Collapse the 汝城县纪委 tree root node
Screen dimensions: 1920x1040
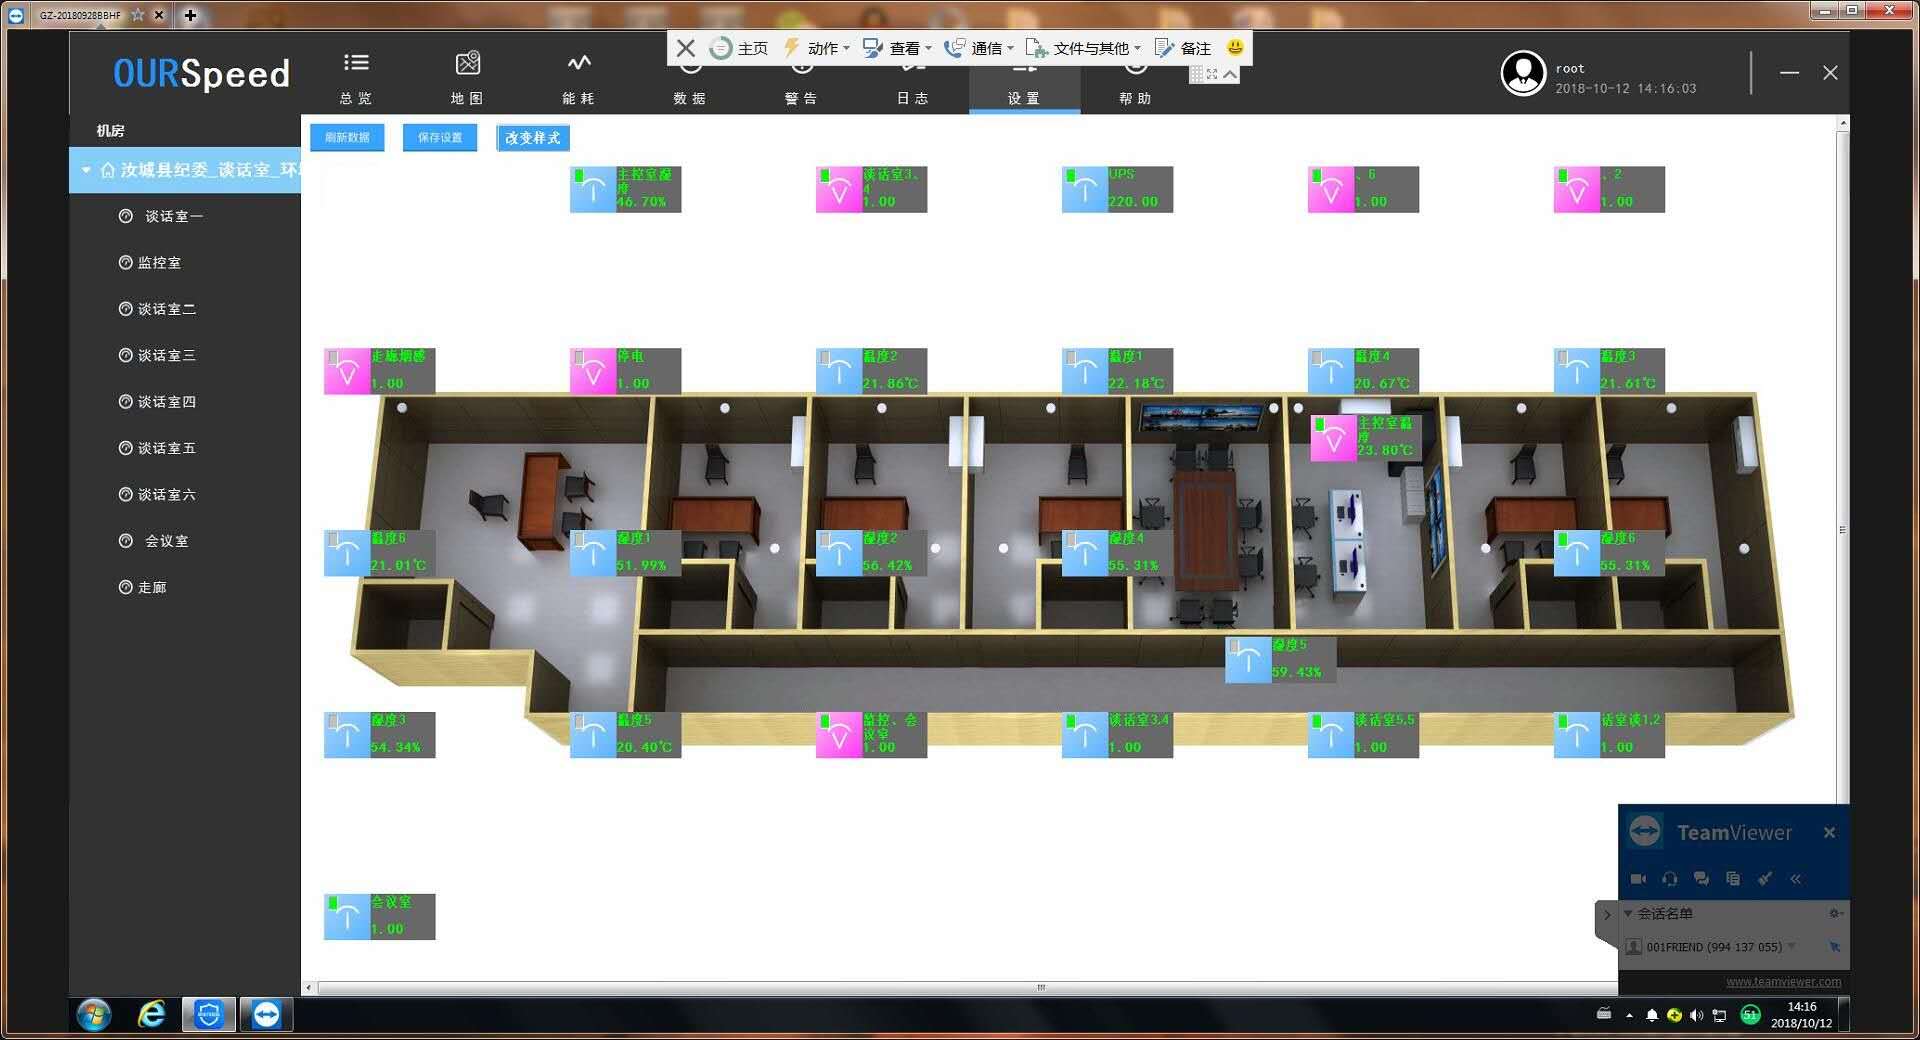coord(86,171)
